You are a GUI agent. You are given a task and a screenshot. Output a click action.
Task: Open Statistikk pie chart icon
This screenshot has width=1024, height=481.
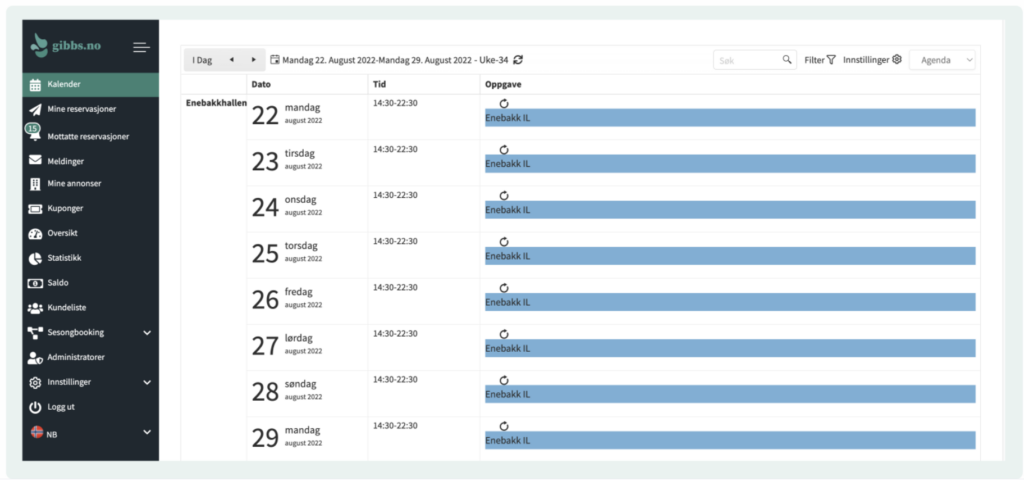[x=35, y=258]
